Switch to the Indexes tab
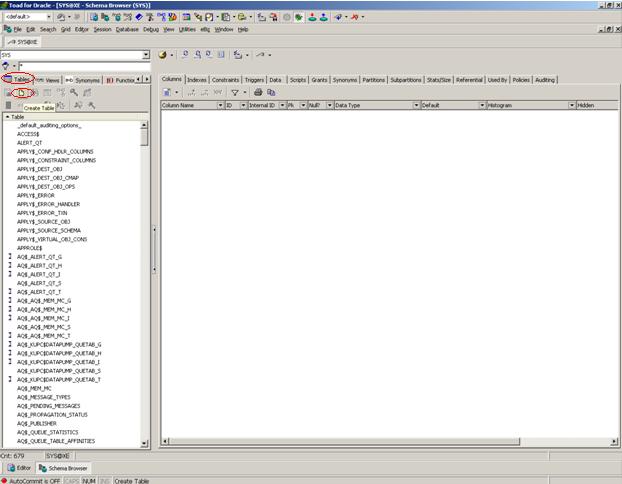The image size is (622, 484). [x=197, y=80]
